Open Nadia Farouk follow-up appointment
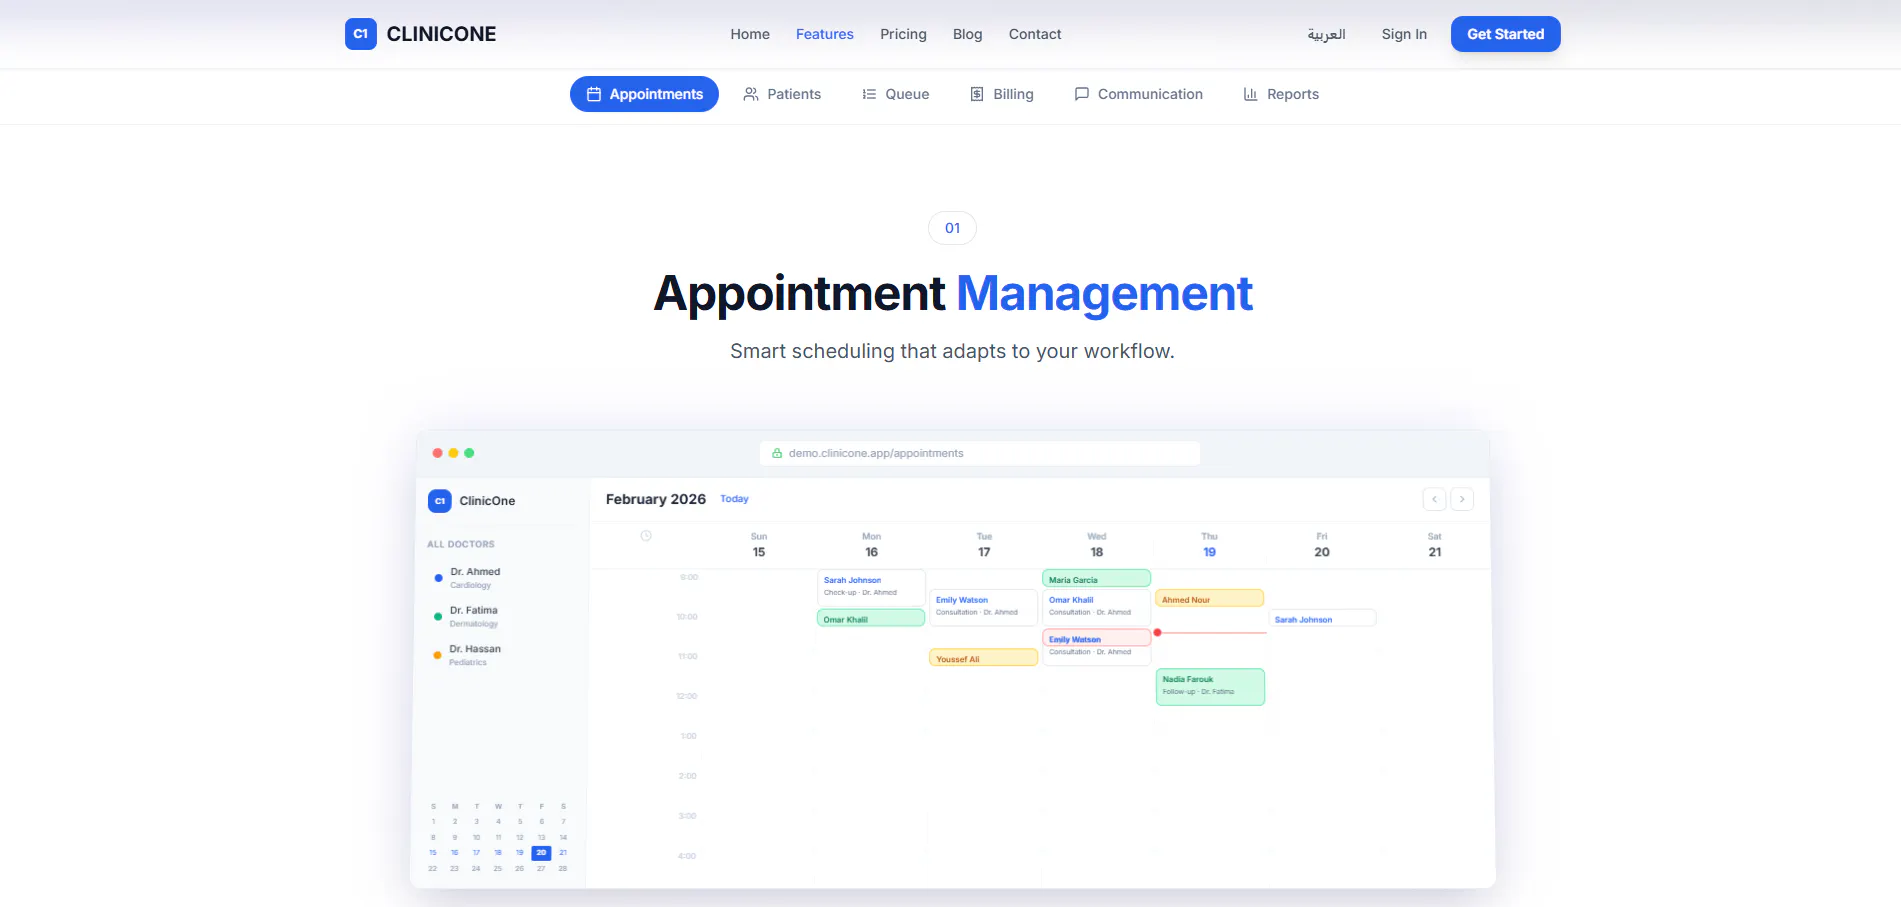Screen dimensions: 1901x907 pos(1210,687)
